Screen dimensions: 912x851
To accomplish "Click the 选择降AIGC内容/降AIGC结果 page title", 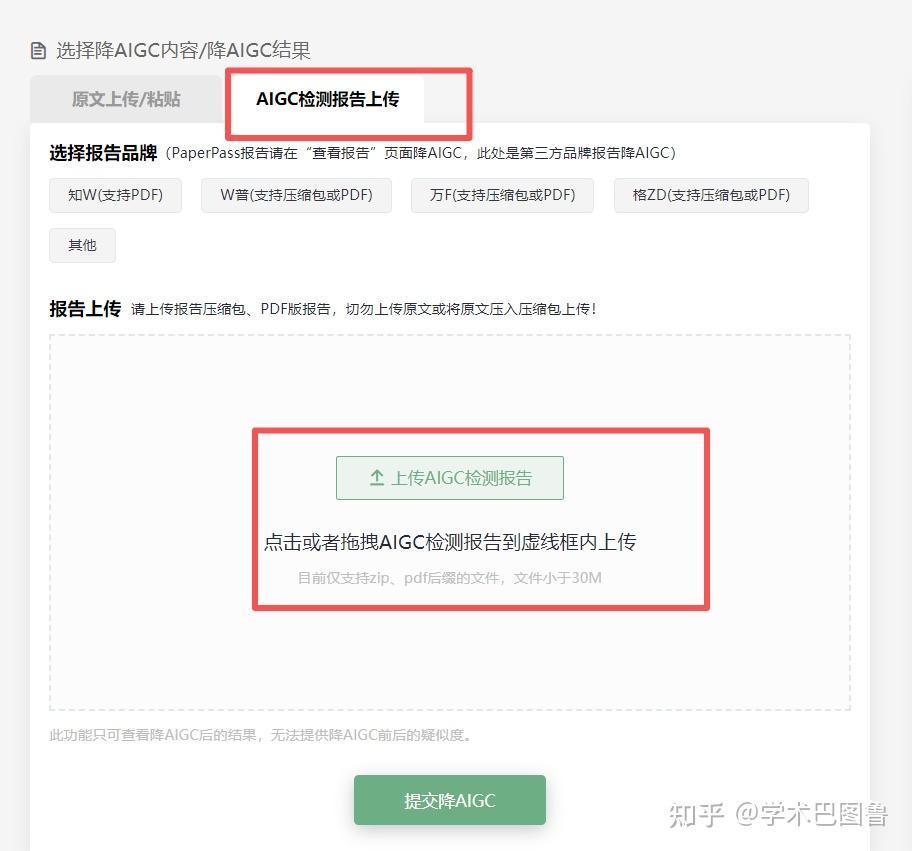I will coord(183,51).
